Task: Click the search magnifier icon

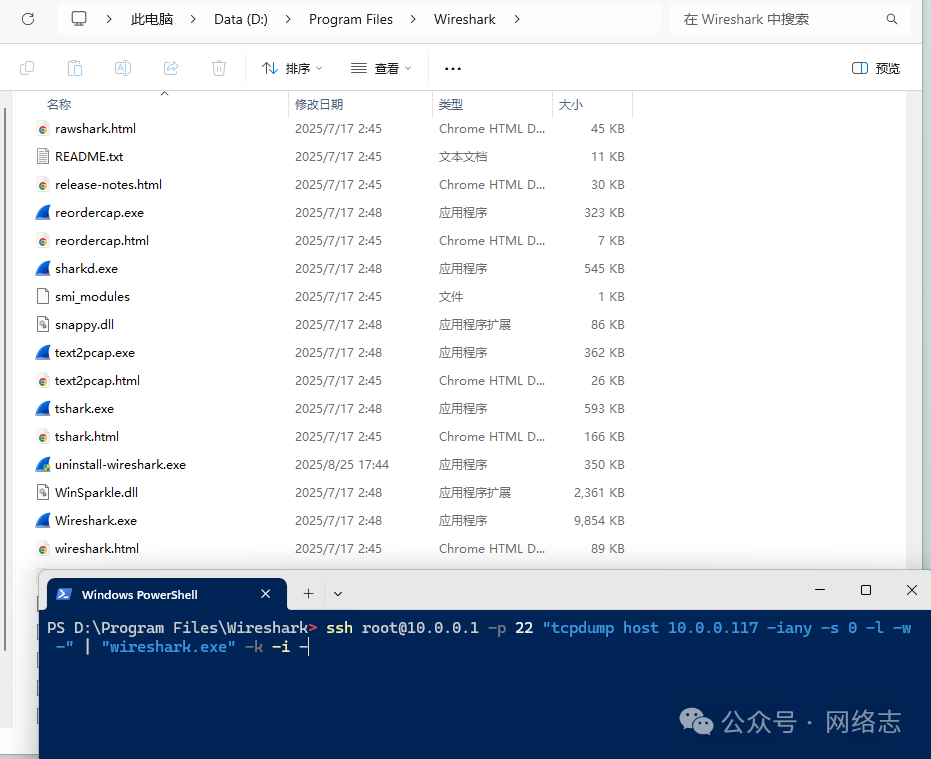Action: coord(892,19)
